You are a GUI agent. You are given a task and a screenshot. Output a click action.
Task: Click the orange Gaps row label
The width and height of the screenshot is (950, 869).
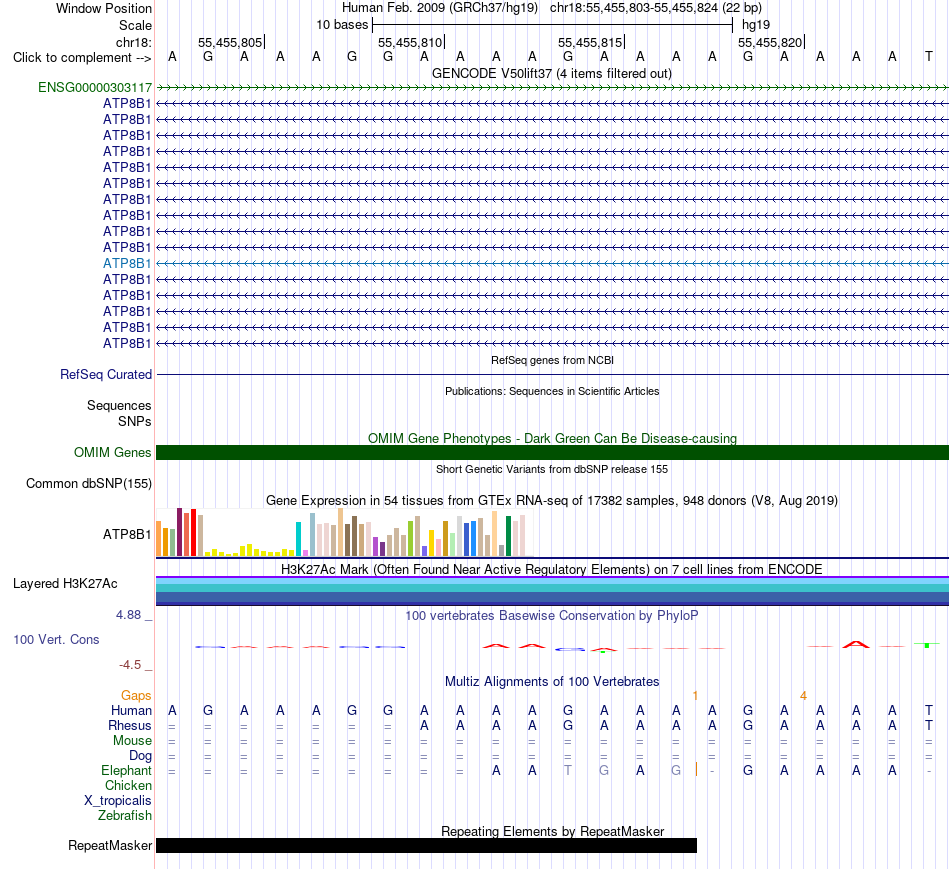point(136,696)
